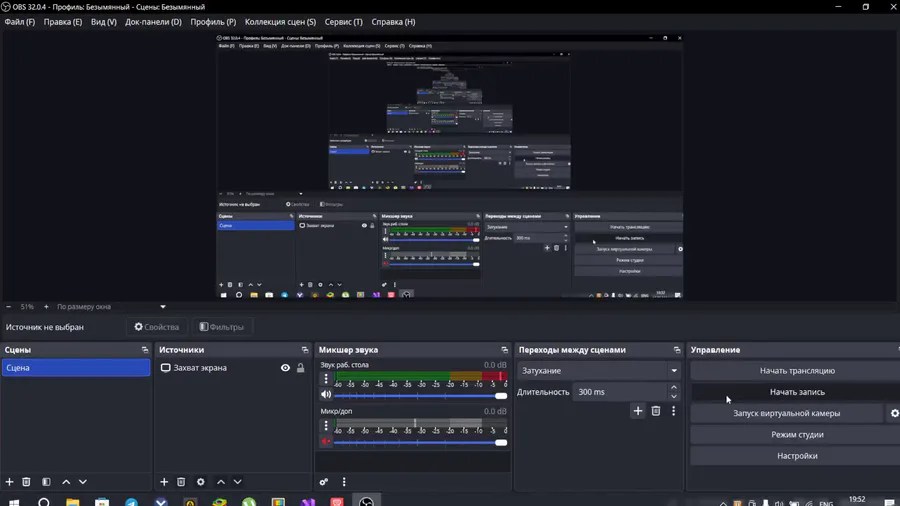The image size is (900, 506).
Task: Open the Сервис menu
Action: (x=343, y=22)
